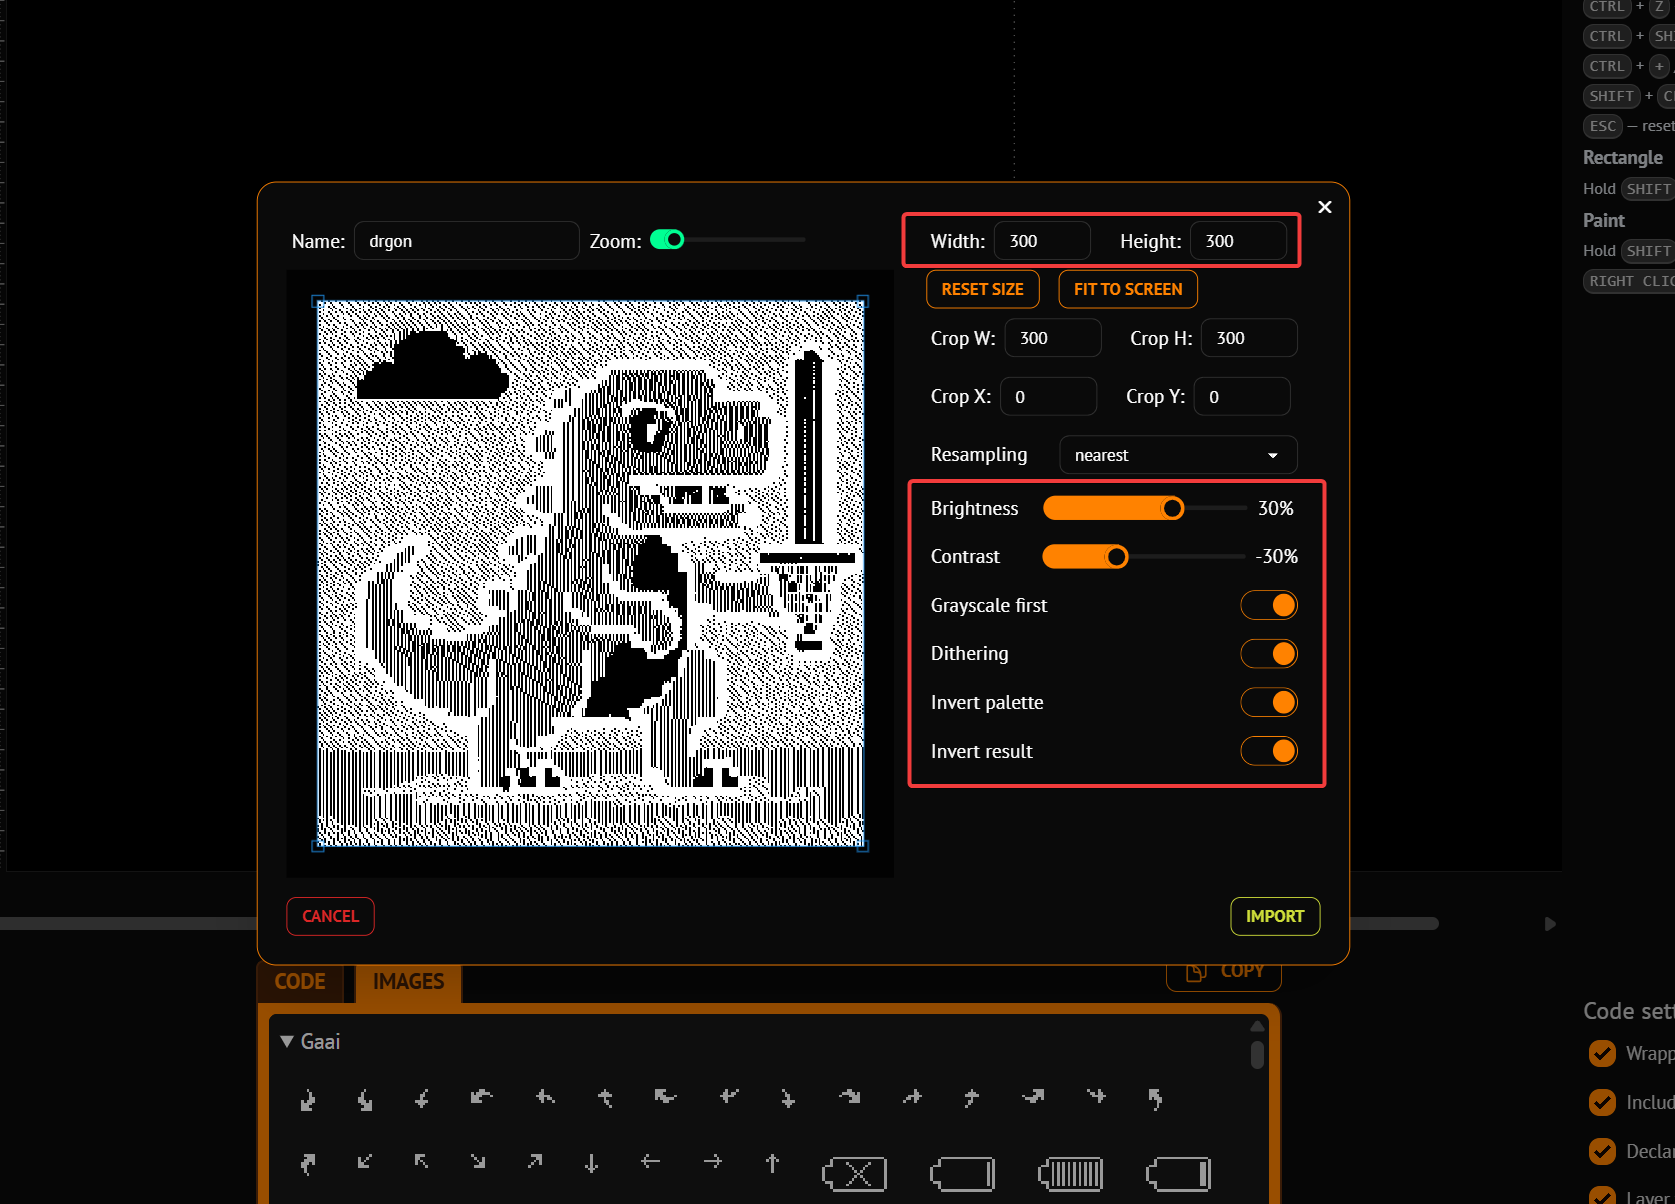
Task: Toggle Invert result switch
Action: coord(1269,751)
